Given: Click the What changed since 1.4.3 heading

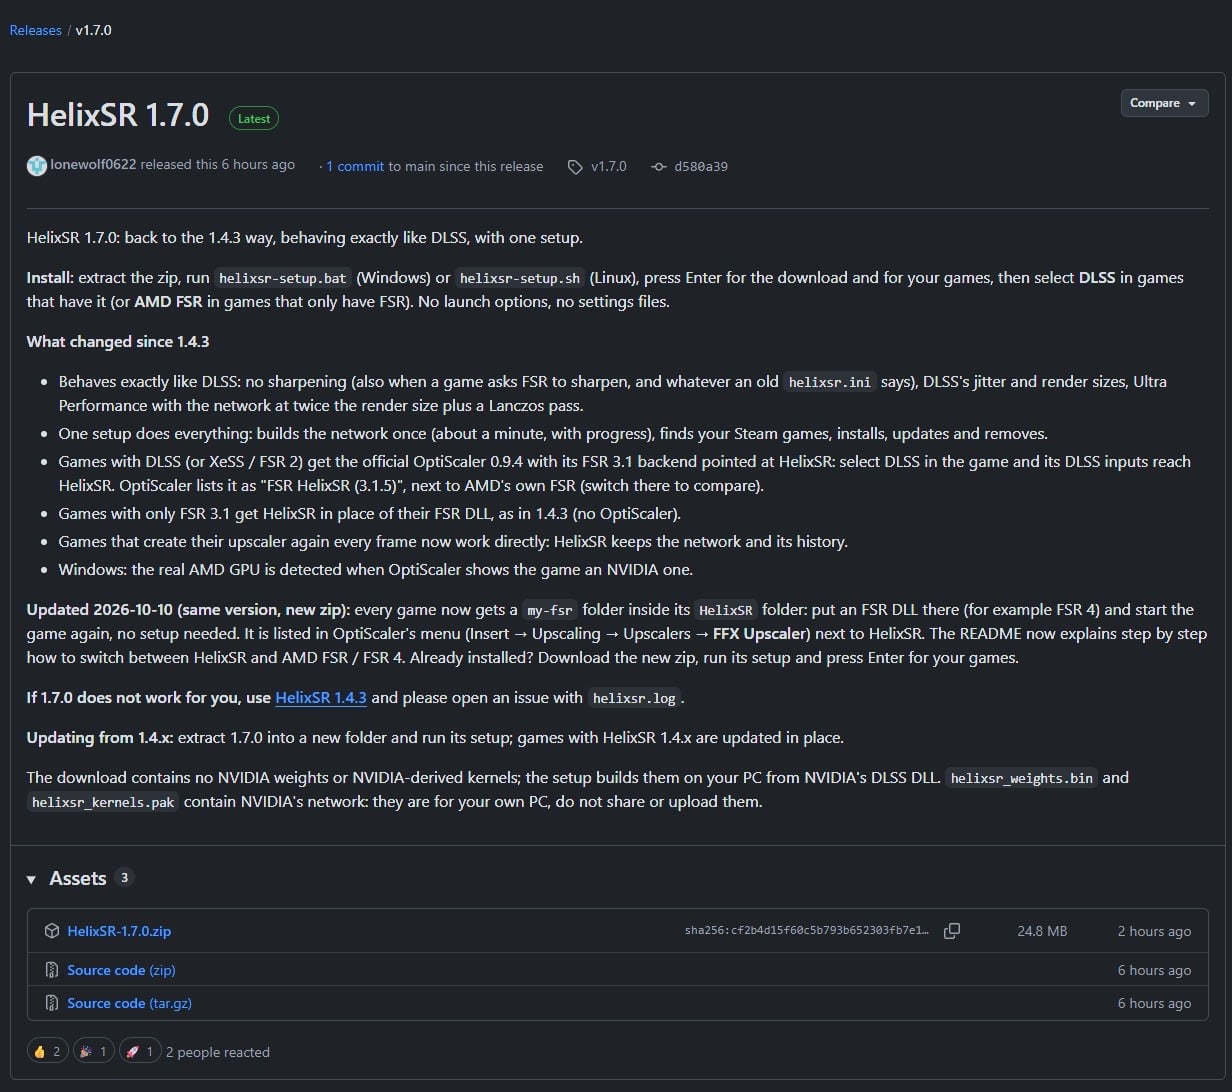Looking at the screenshot, I should click(x=118, y=341).
